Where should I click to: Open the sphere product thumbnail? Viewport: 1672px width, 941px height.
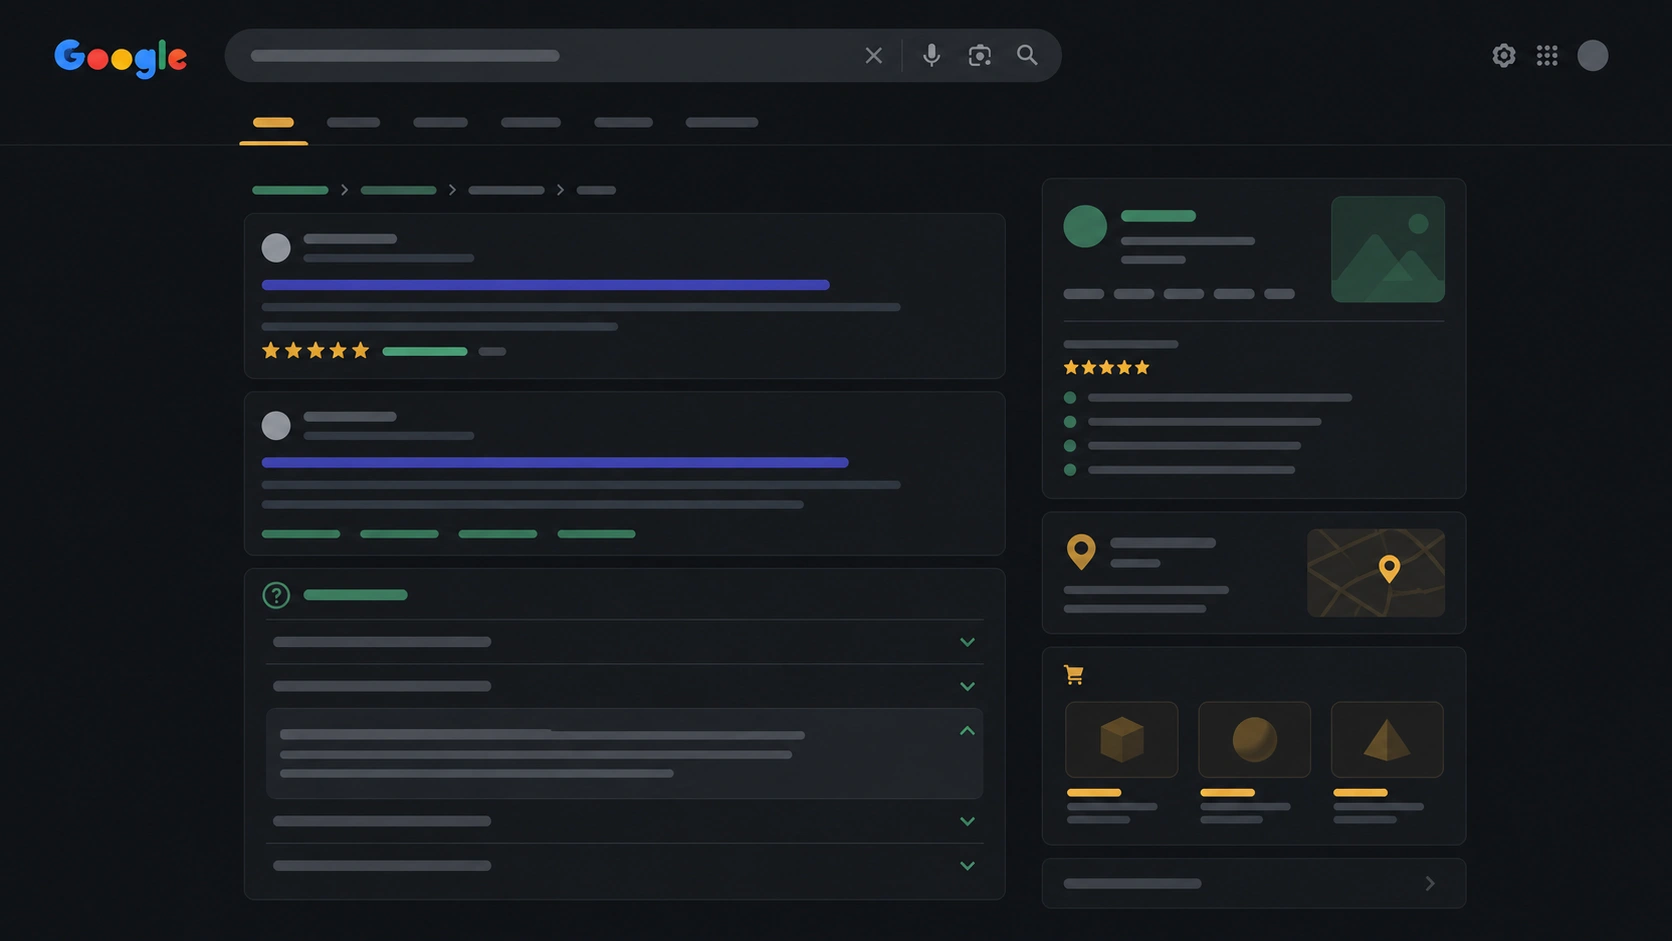(x=1254, y=740)
